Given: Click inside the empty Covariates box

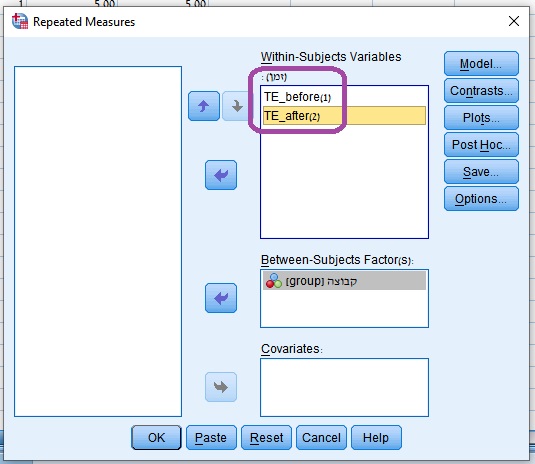Looking at the screenshot, I should click(344, 387).
